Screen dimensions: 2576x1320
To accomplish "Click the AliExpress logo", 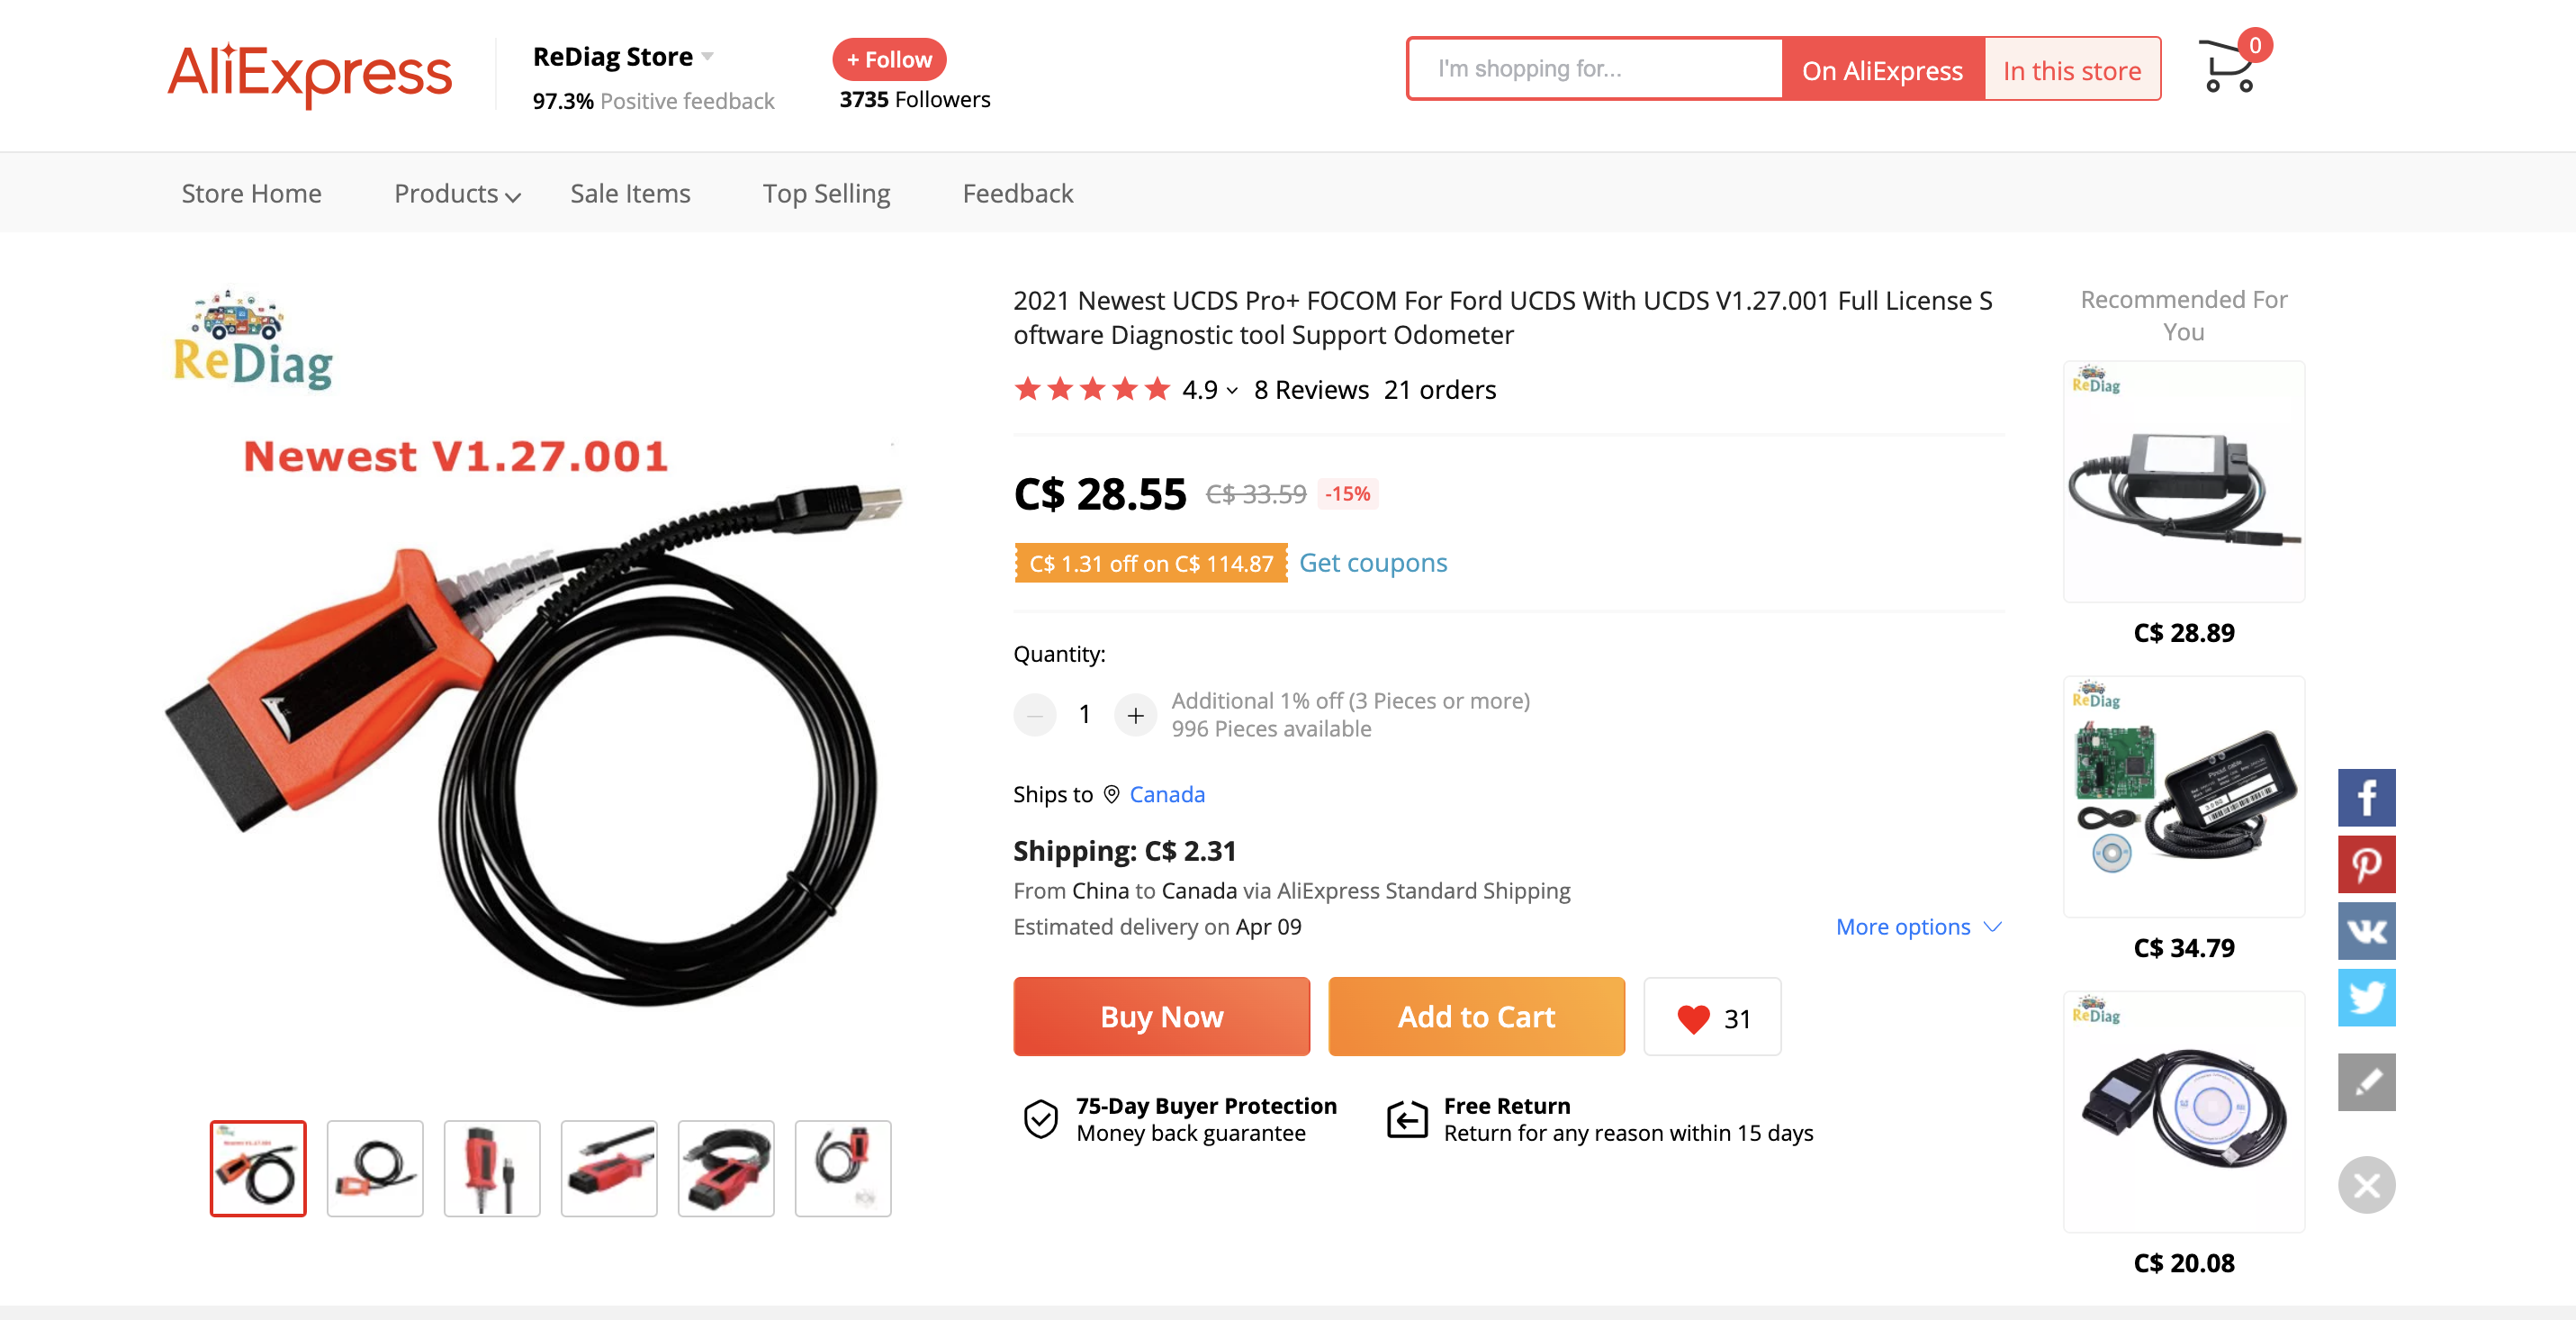I will pyautogui.click(x=309, y=73).
